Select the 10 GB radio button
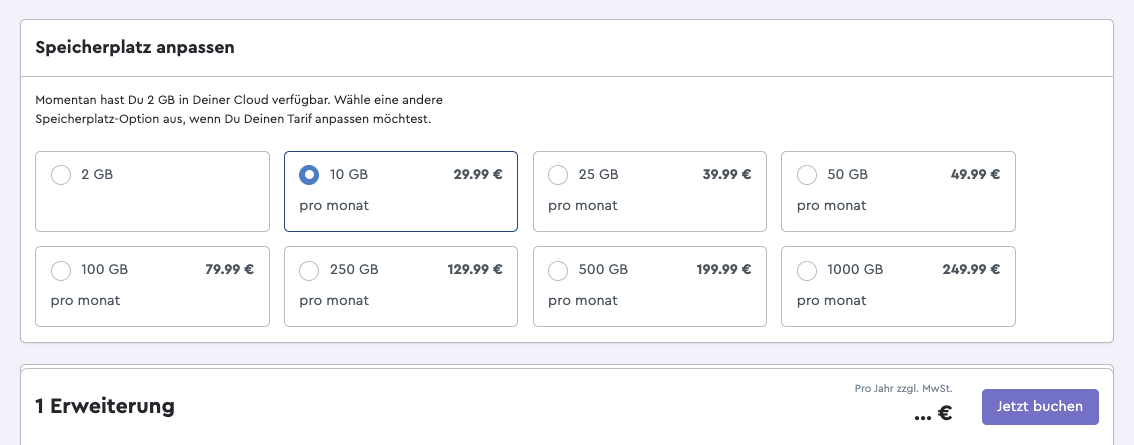The image size is (1134, 445). pos(310,175)
